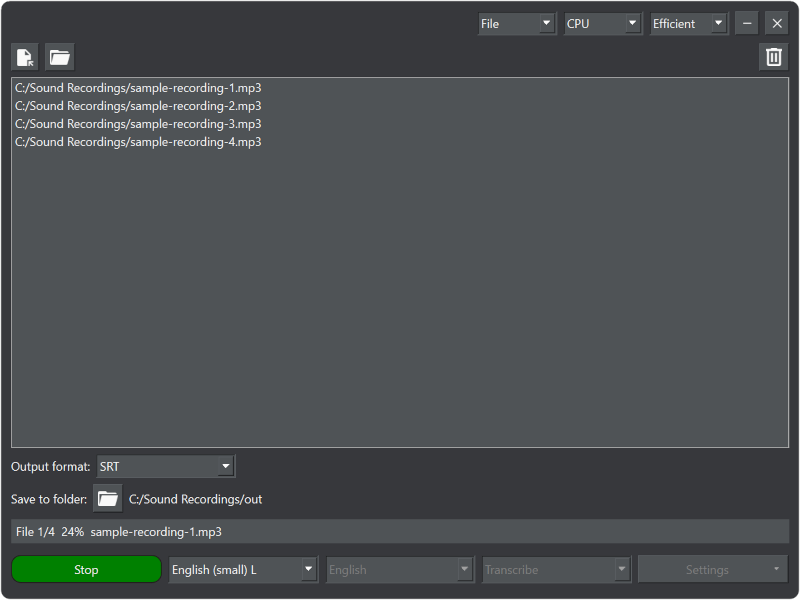Open the add folder icon in toolbar

[x=60, y=57]
